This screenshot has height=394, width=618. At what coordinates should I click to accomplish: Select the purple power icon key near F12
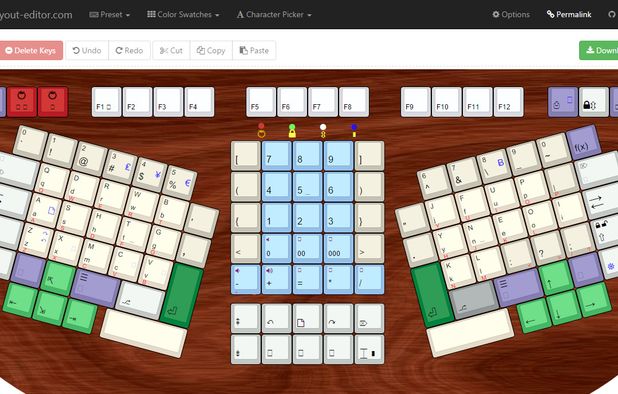(563, 102)
